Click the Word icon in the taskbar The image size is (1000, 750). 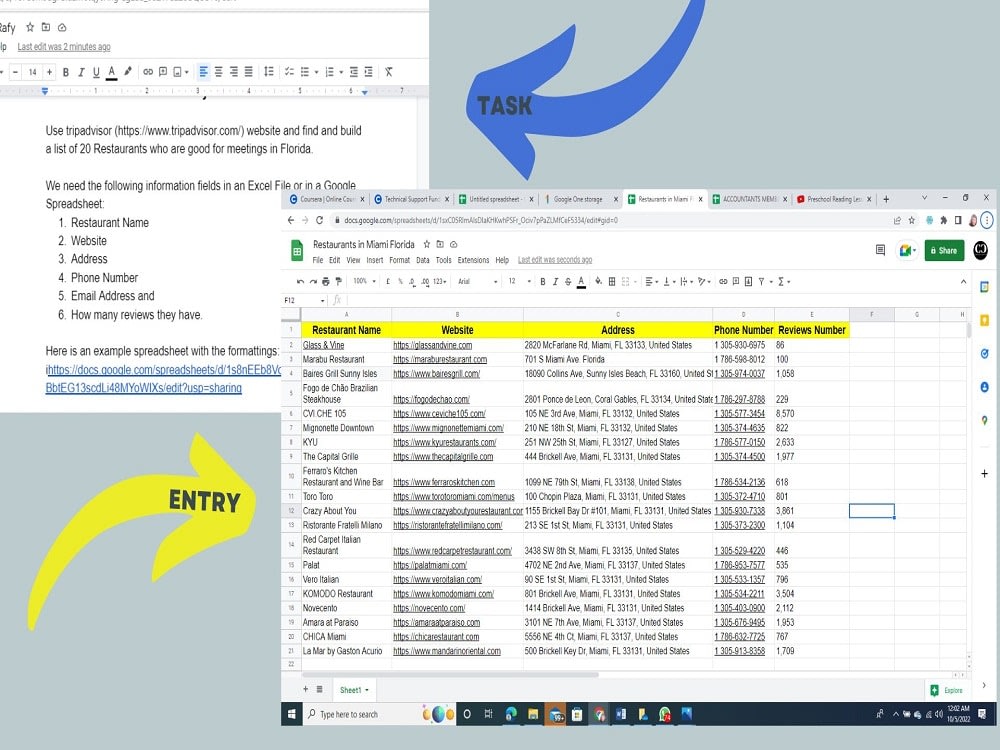(621, 714)
